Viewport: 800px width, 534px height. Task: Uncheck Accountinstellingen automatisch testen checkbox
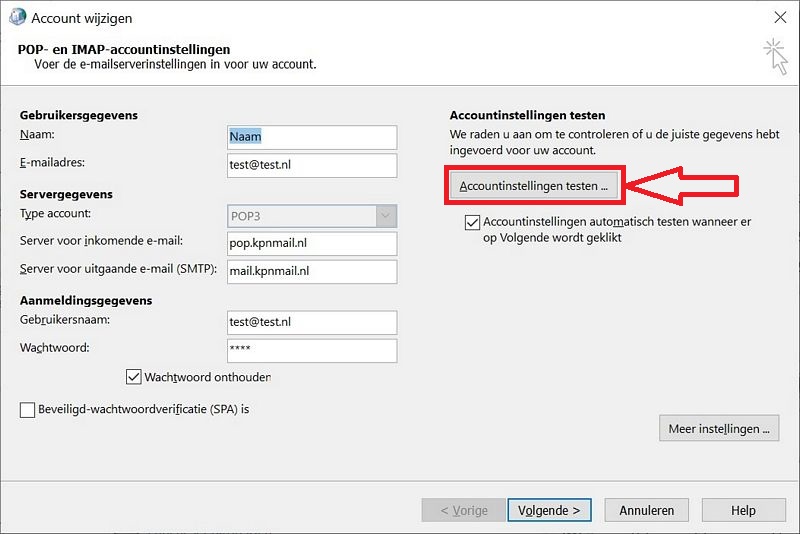click(x=472, y=222)
